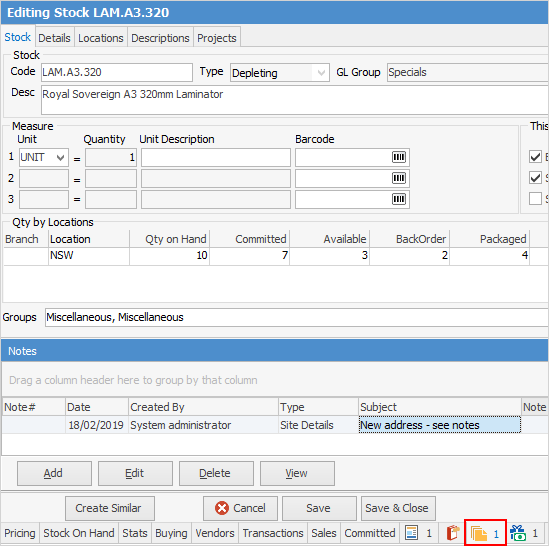Open the Descriptions tab
This screenshot has width=549, height=546.
click(x=160, y=38)
